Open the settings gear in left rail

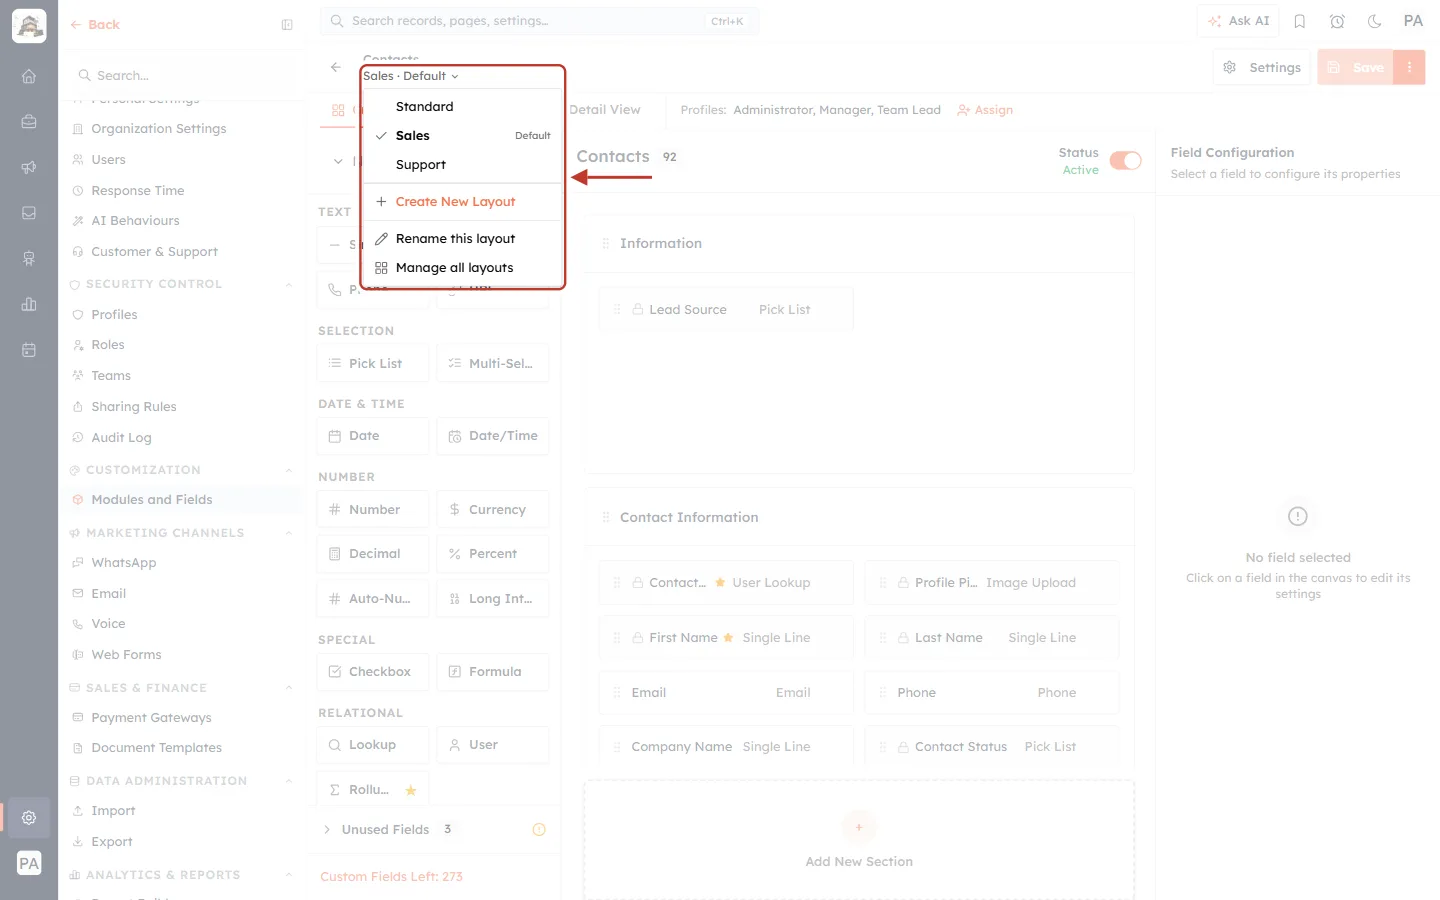click(29, 818)
